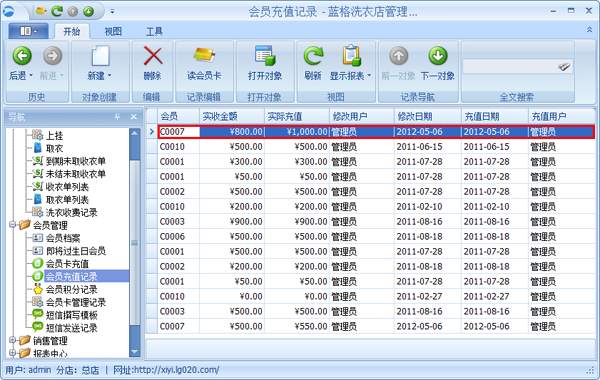Open 洗衣收费记录 in navigation tree
600x380 pixels.
pos(71,212)
